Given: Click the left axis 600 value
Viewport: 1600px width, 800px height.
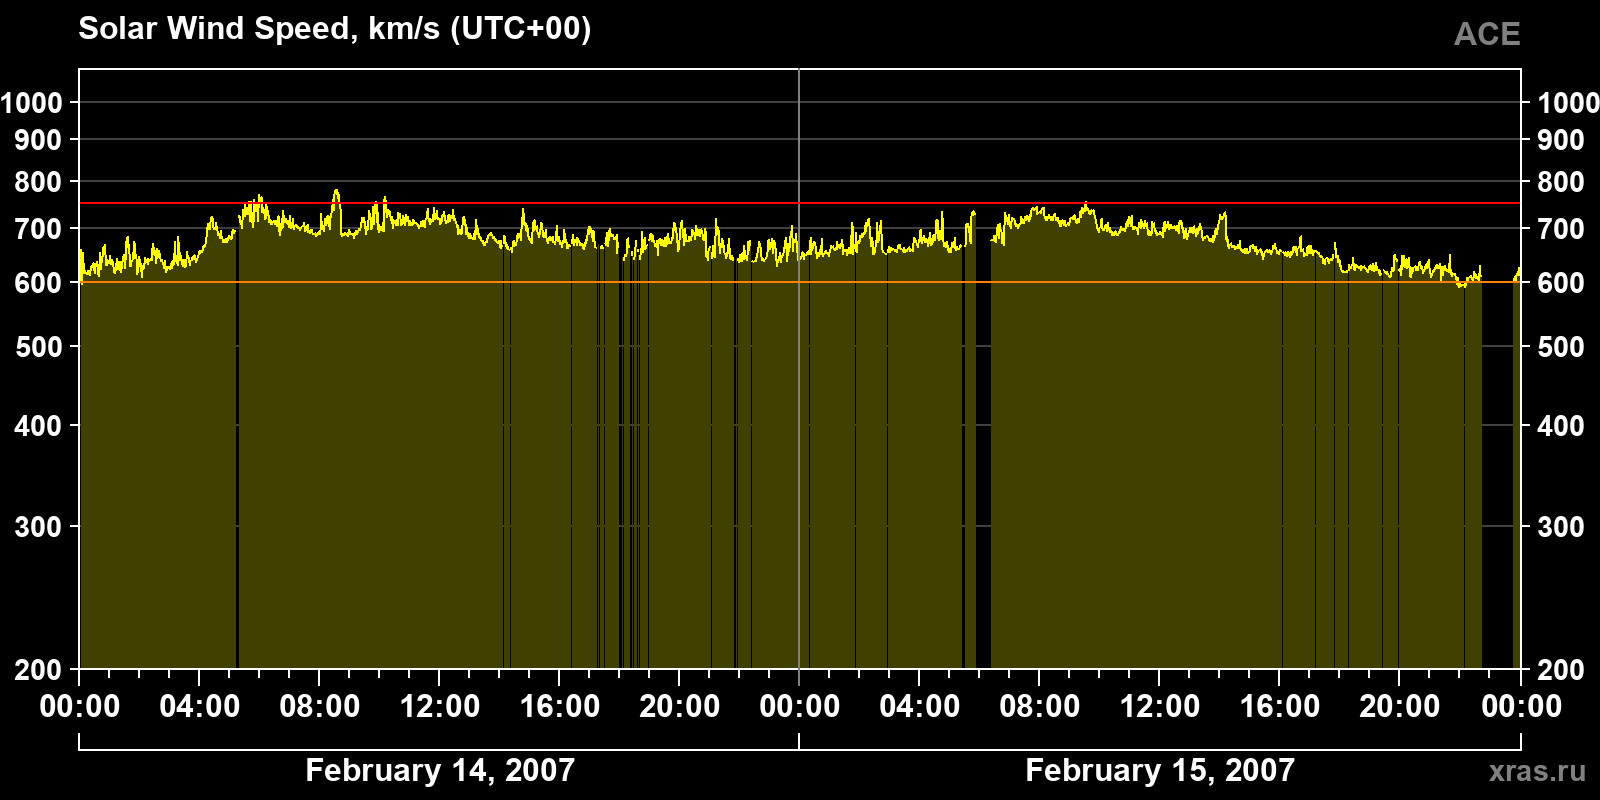Looking at the screenshot, I should tap(38, 283).
